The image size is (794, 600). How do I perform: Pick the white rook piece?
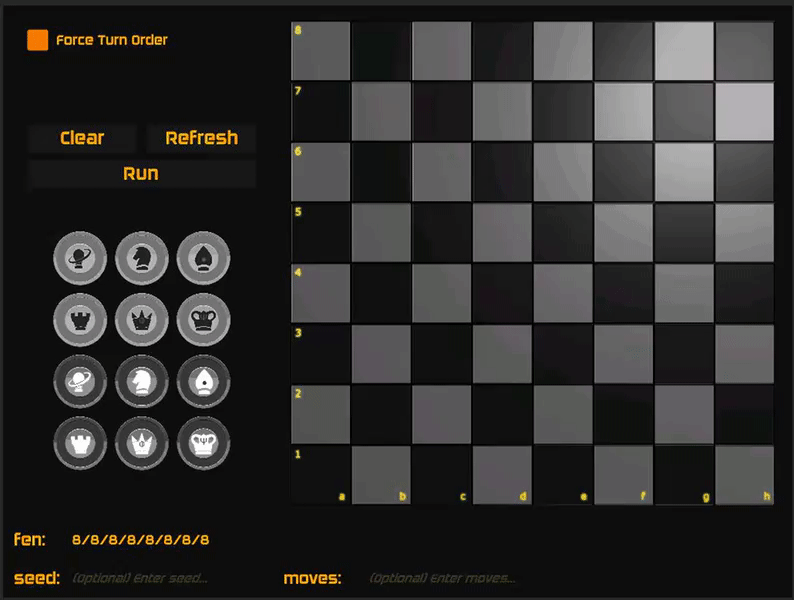[79, 443]
